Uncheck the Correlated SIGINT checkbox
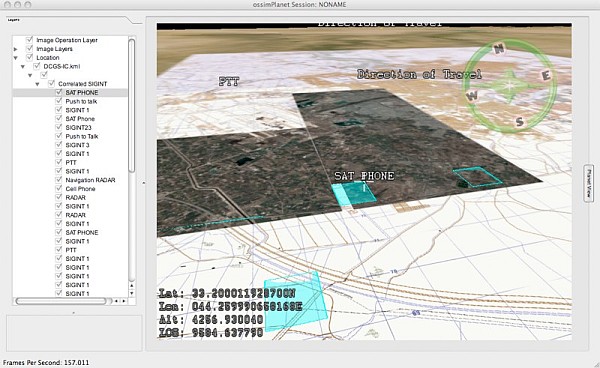This screenshot has height=368, width=600. click(x=51, y=83)
